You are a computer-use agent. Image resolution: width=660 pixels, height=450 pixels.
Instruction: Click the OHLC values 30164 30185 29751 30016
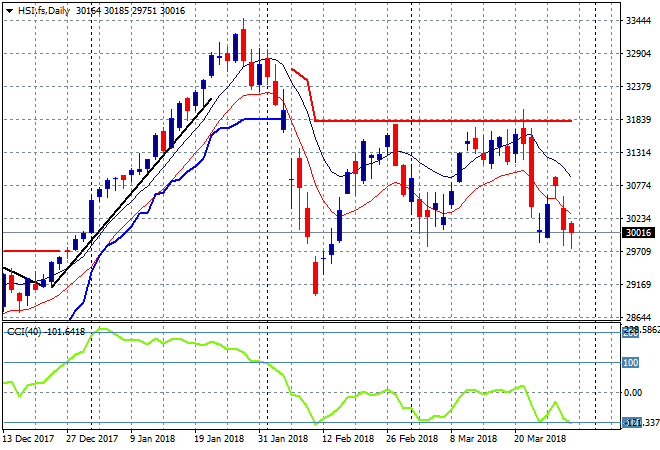(130, 11)
